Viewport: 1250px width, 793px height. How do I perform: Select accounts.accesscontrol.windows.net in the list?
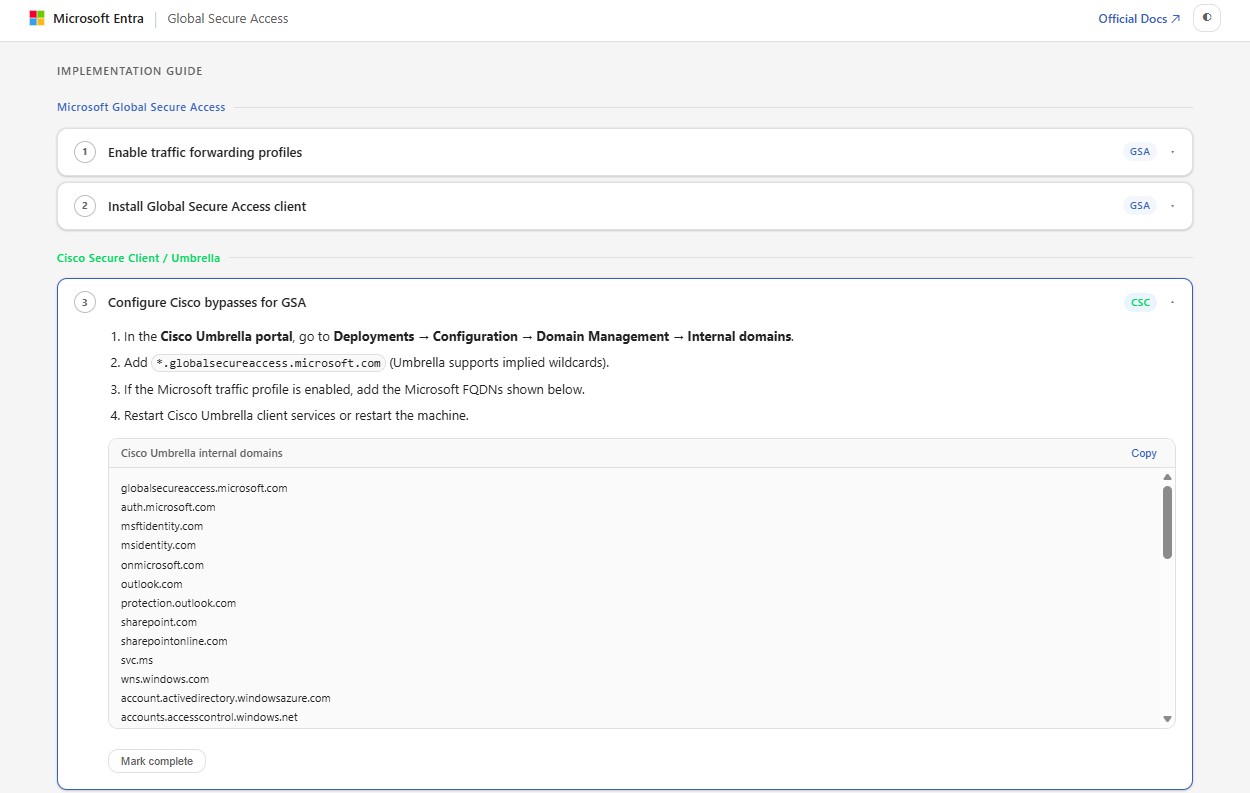(x=209, y=717)
